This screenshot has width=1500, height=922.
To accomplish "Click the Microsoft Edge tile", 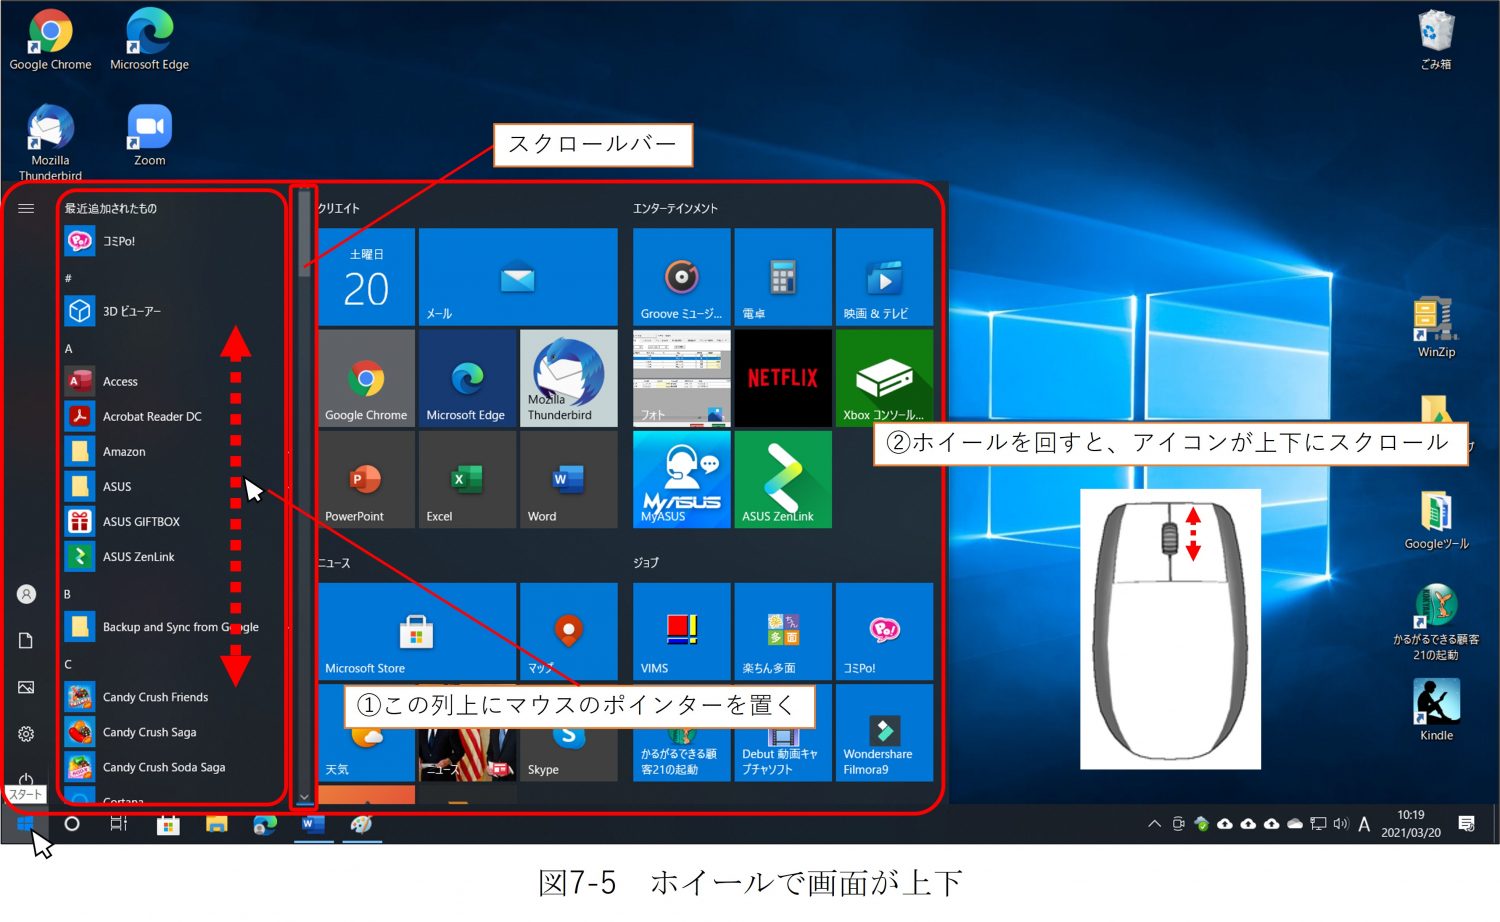I will click(x=467, y=378).
